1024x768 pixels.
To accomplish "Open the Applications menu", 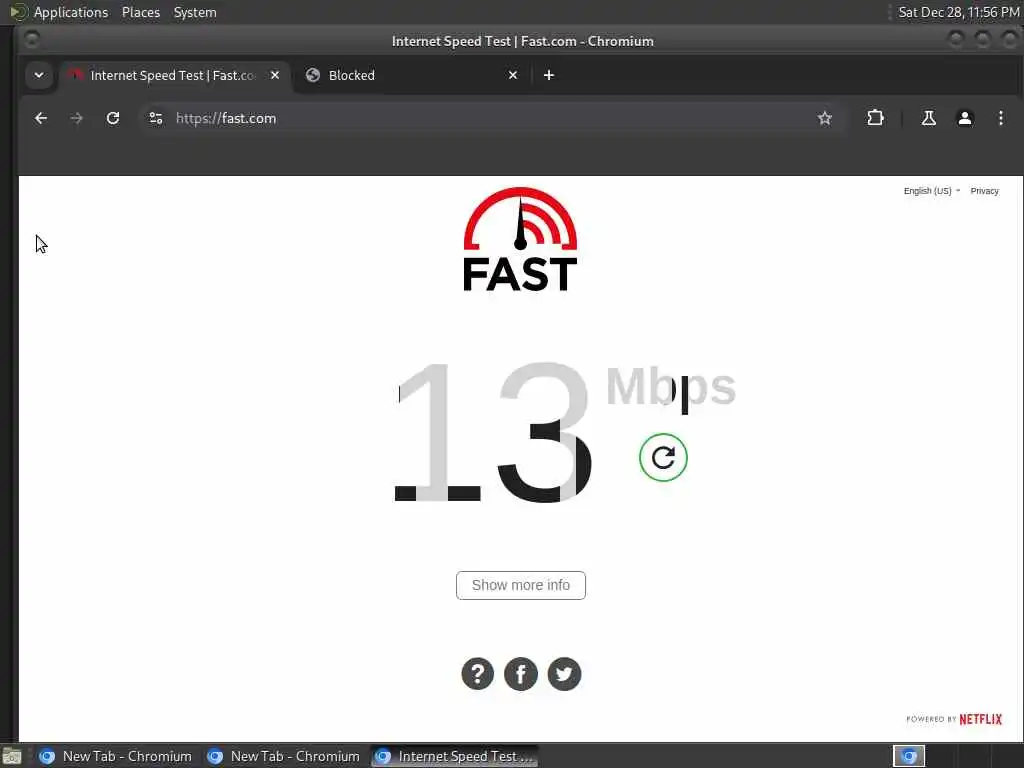I will [71, 12].
